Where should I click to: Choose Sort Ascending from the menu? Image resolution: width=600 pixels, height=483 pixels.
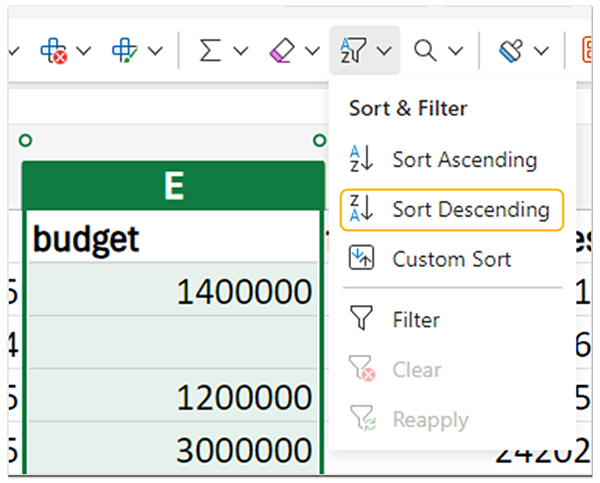coord(463,159)
